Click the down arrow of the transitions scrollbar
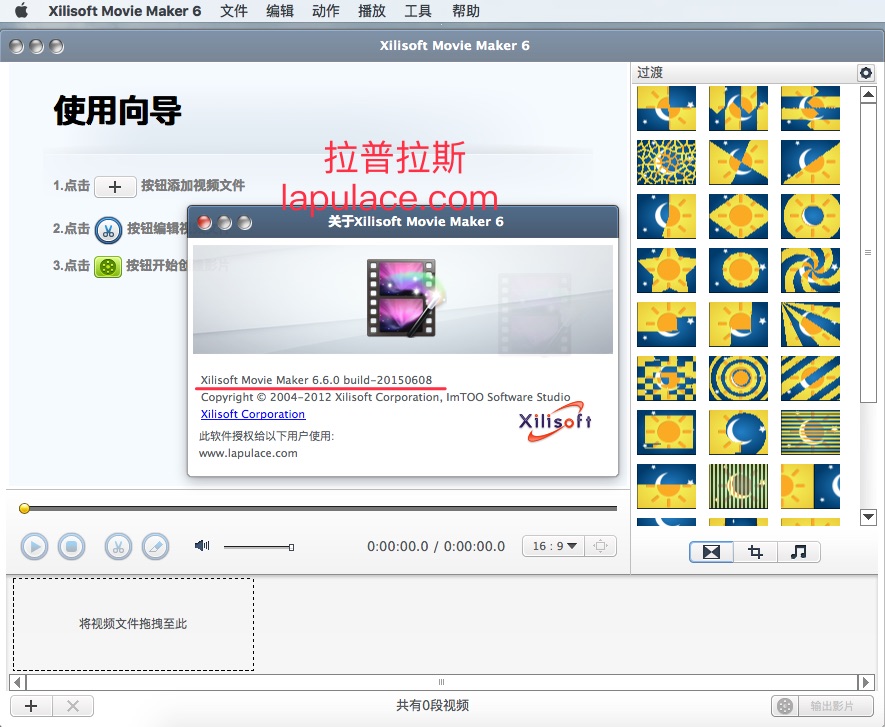The height and width of the screenshot is (727, 885). click(868, 516)
